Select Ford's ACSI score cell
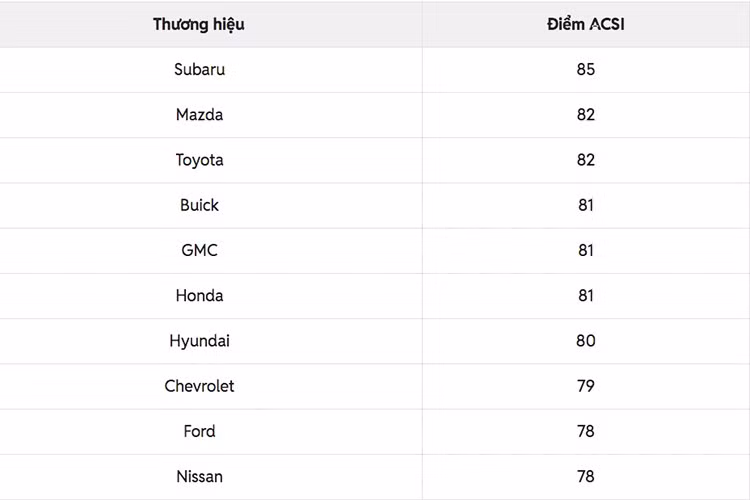Screen dimensions: 750x500 [585, 431]
